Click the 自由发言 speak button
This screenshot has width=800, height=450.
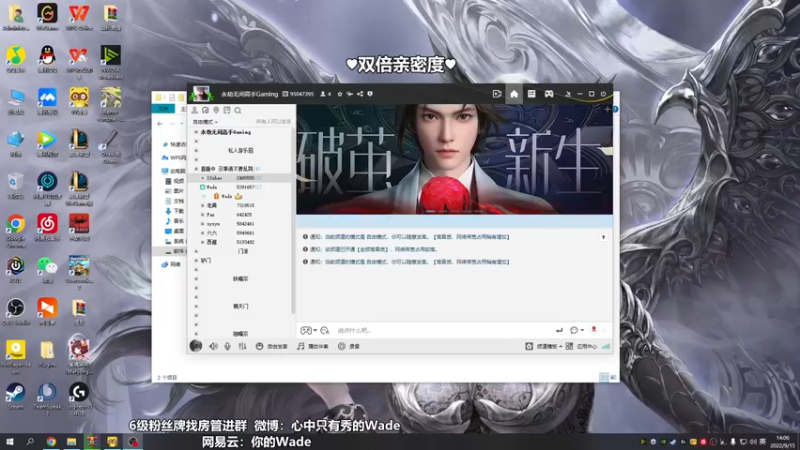[x=272, y=346]
